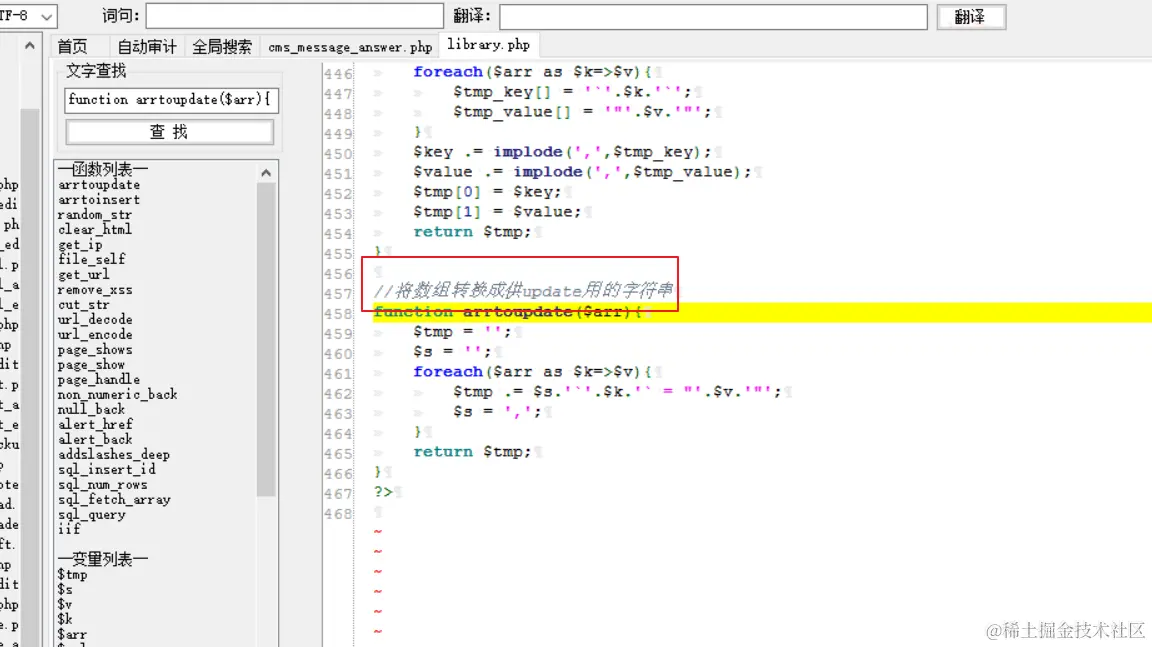Select url_encode in function list
The height and width of the screenshot is (647, 1152).
96,334
